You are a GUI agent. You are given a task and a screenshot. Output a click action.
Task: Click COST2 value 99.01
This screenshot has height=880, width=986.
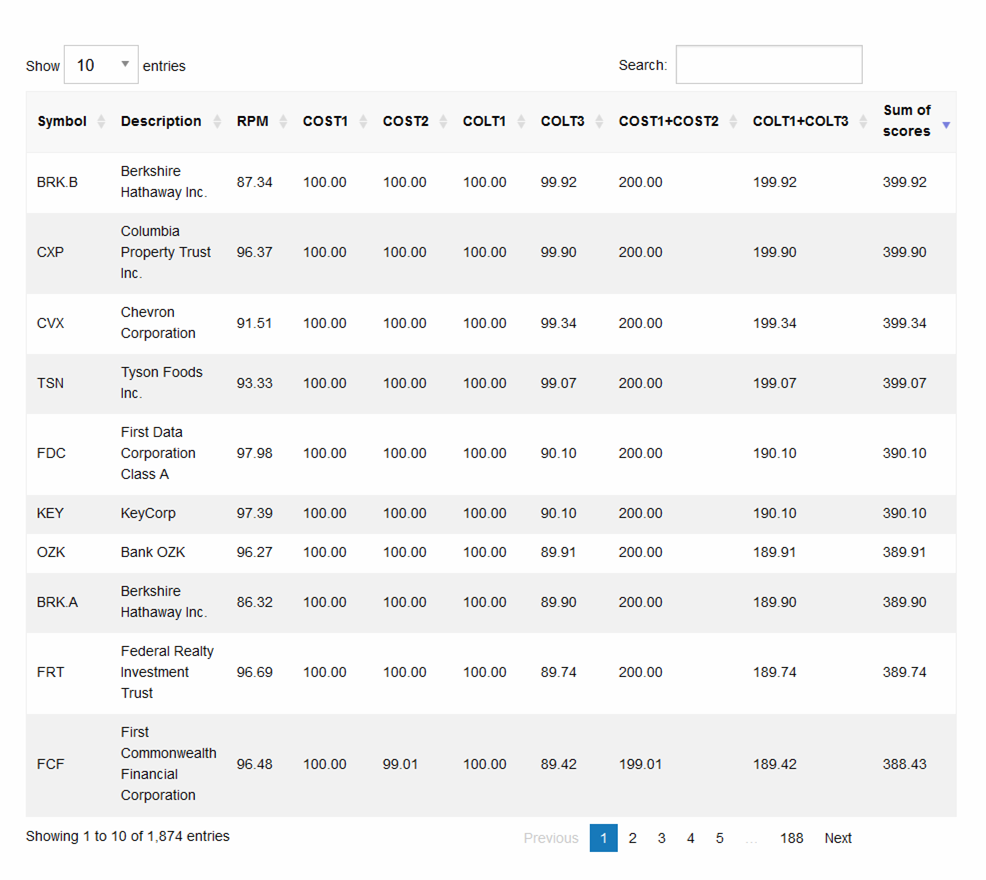[x=401, y=764]
